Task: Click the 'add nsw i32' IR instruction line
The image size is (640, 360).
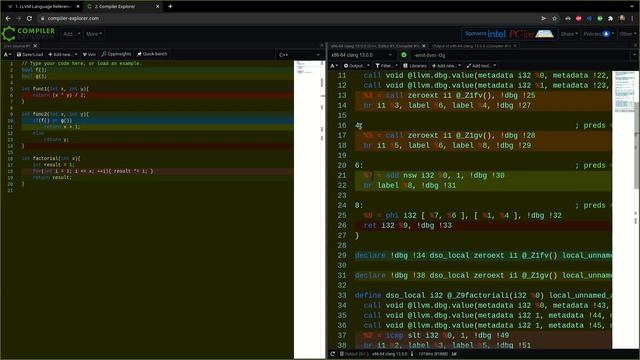Action: (x=483, y=176)
